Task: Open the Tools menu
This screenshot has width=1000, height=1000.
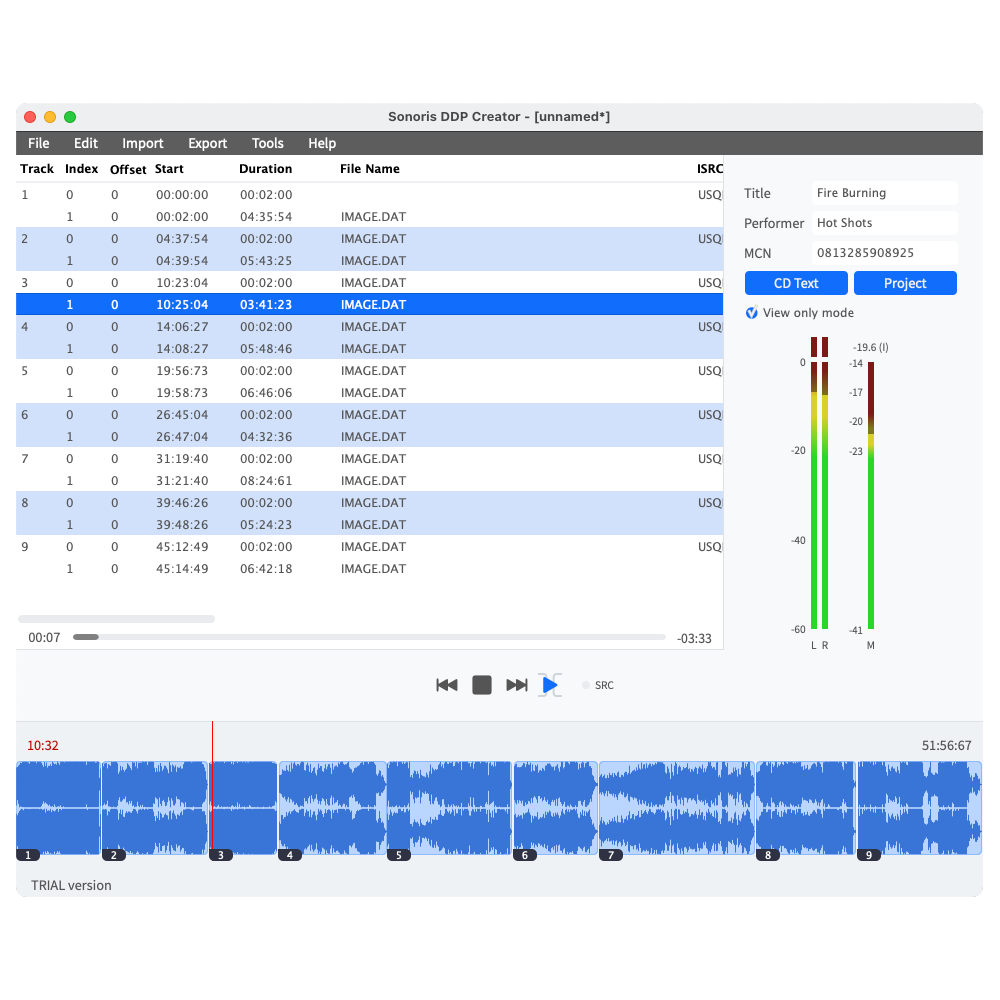Action: click(268, 143)
